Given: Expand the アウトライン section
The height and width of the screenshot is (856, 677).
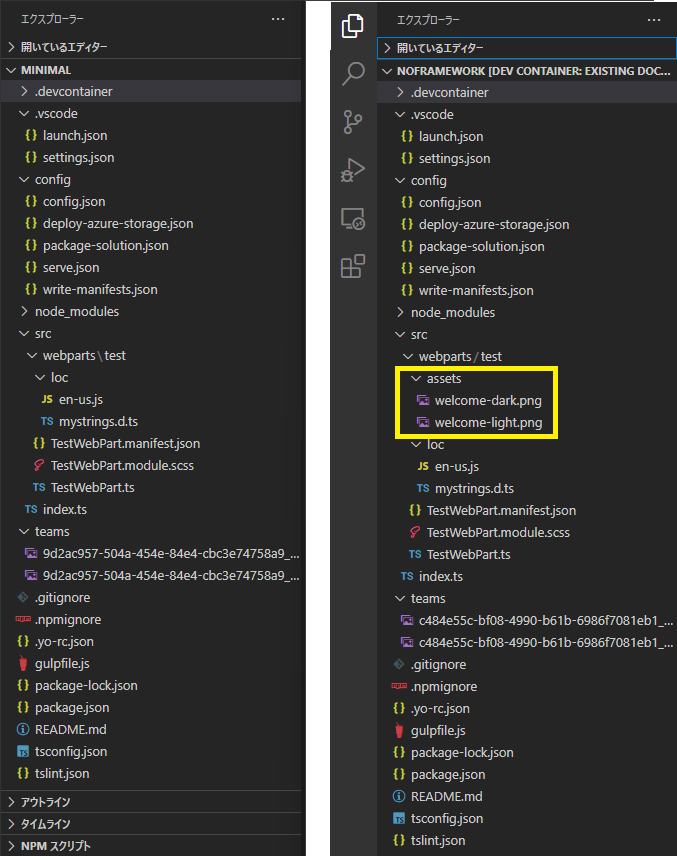Looking at the screenshot, I should point(45,802).
